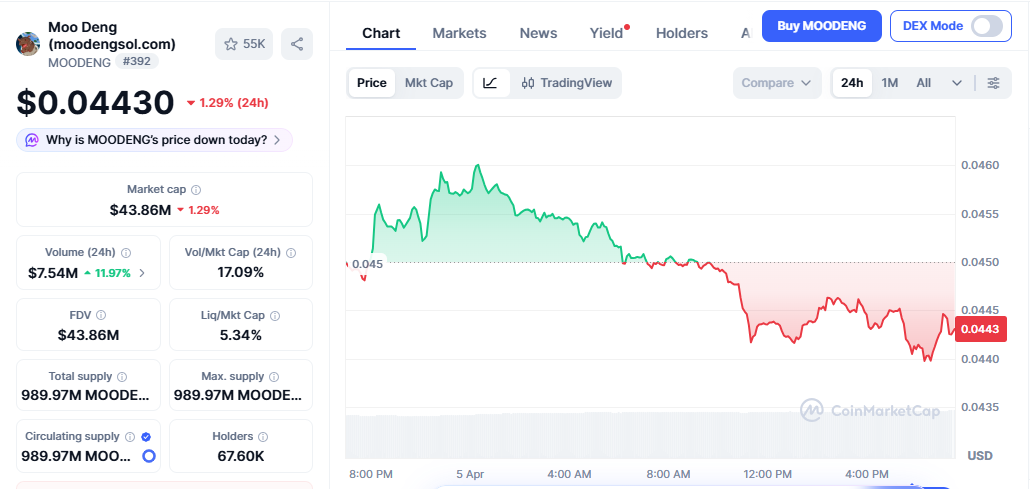Click the 5.34% Liq/Mkt Cap value
1030x489 pixels.
[240, 336]
